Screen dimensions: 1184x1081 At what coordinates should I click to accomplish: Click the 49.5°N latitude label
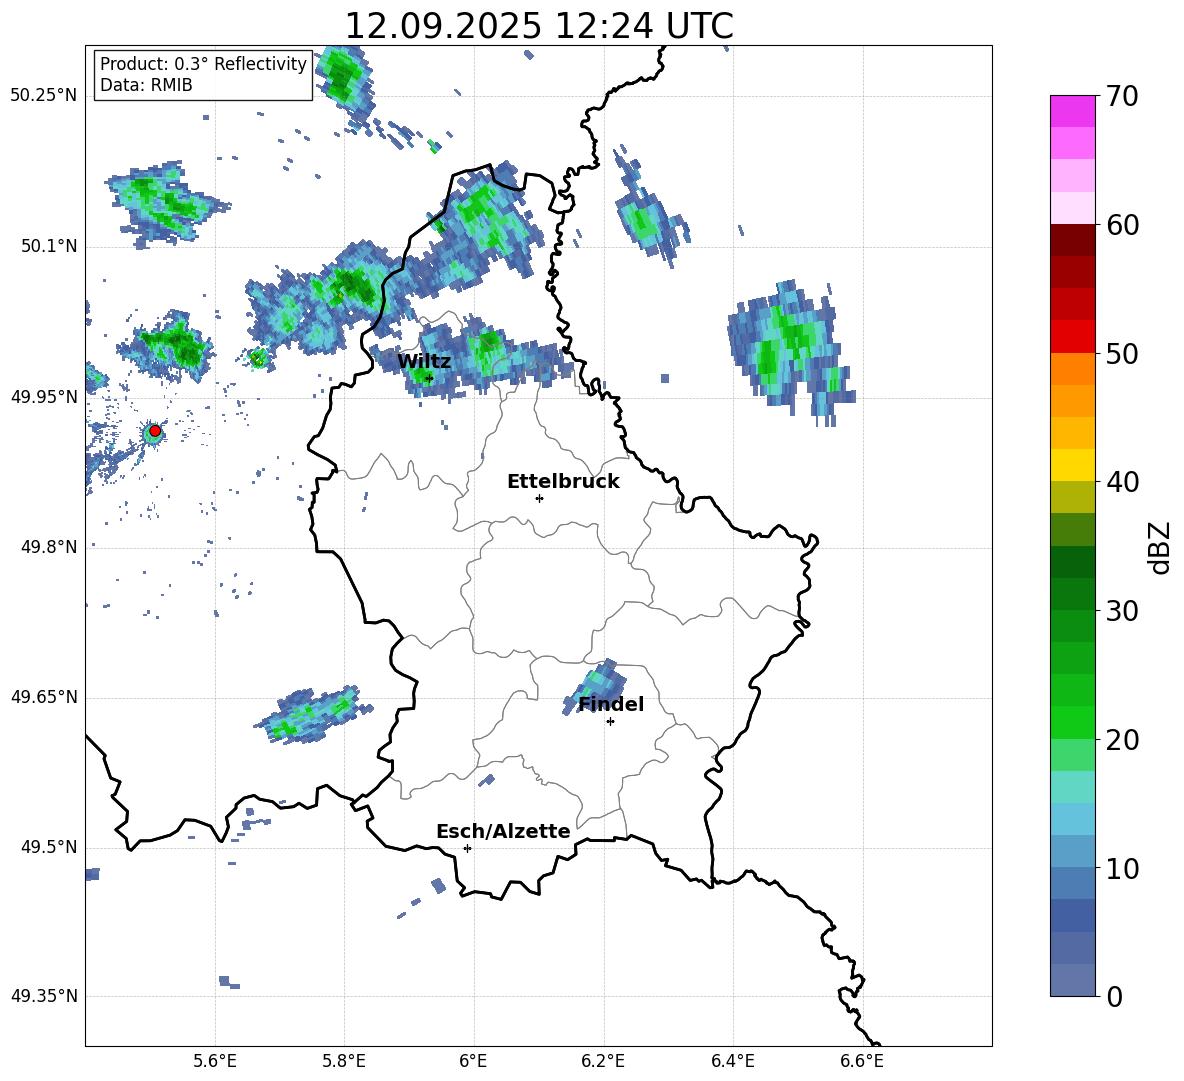(x=49, y=847)
